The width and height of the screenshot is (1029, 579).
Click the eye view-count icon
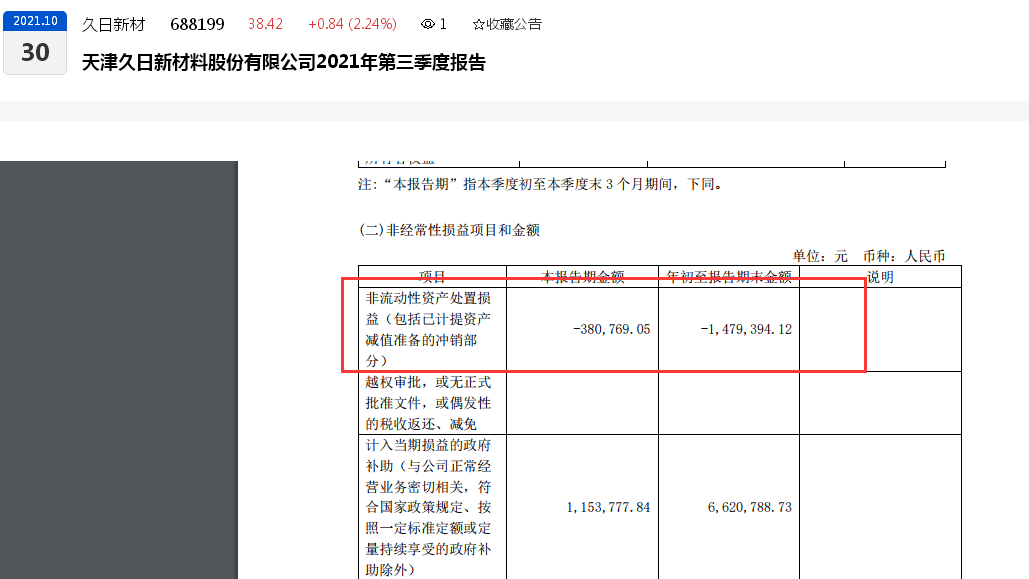(x=428, y=24)
